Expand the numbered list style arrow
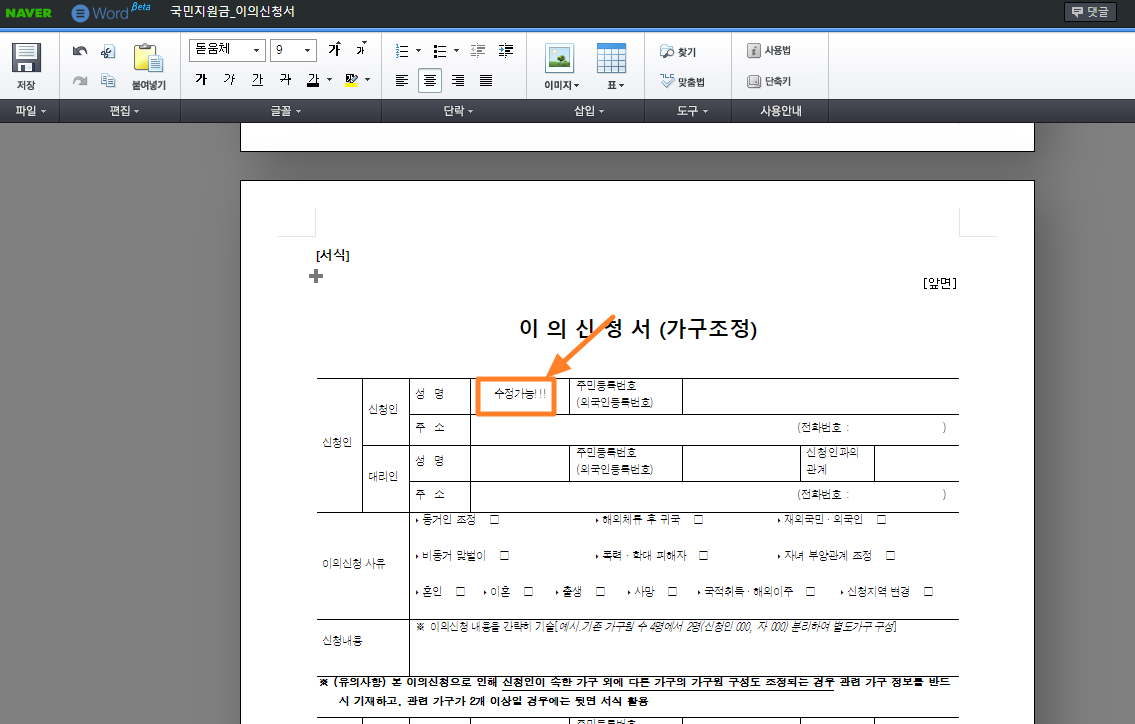This screenshot has height=724, width=1135. 418,51
